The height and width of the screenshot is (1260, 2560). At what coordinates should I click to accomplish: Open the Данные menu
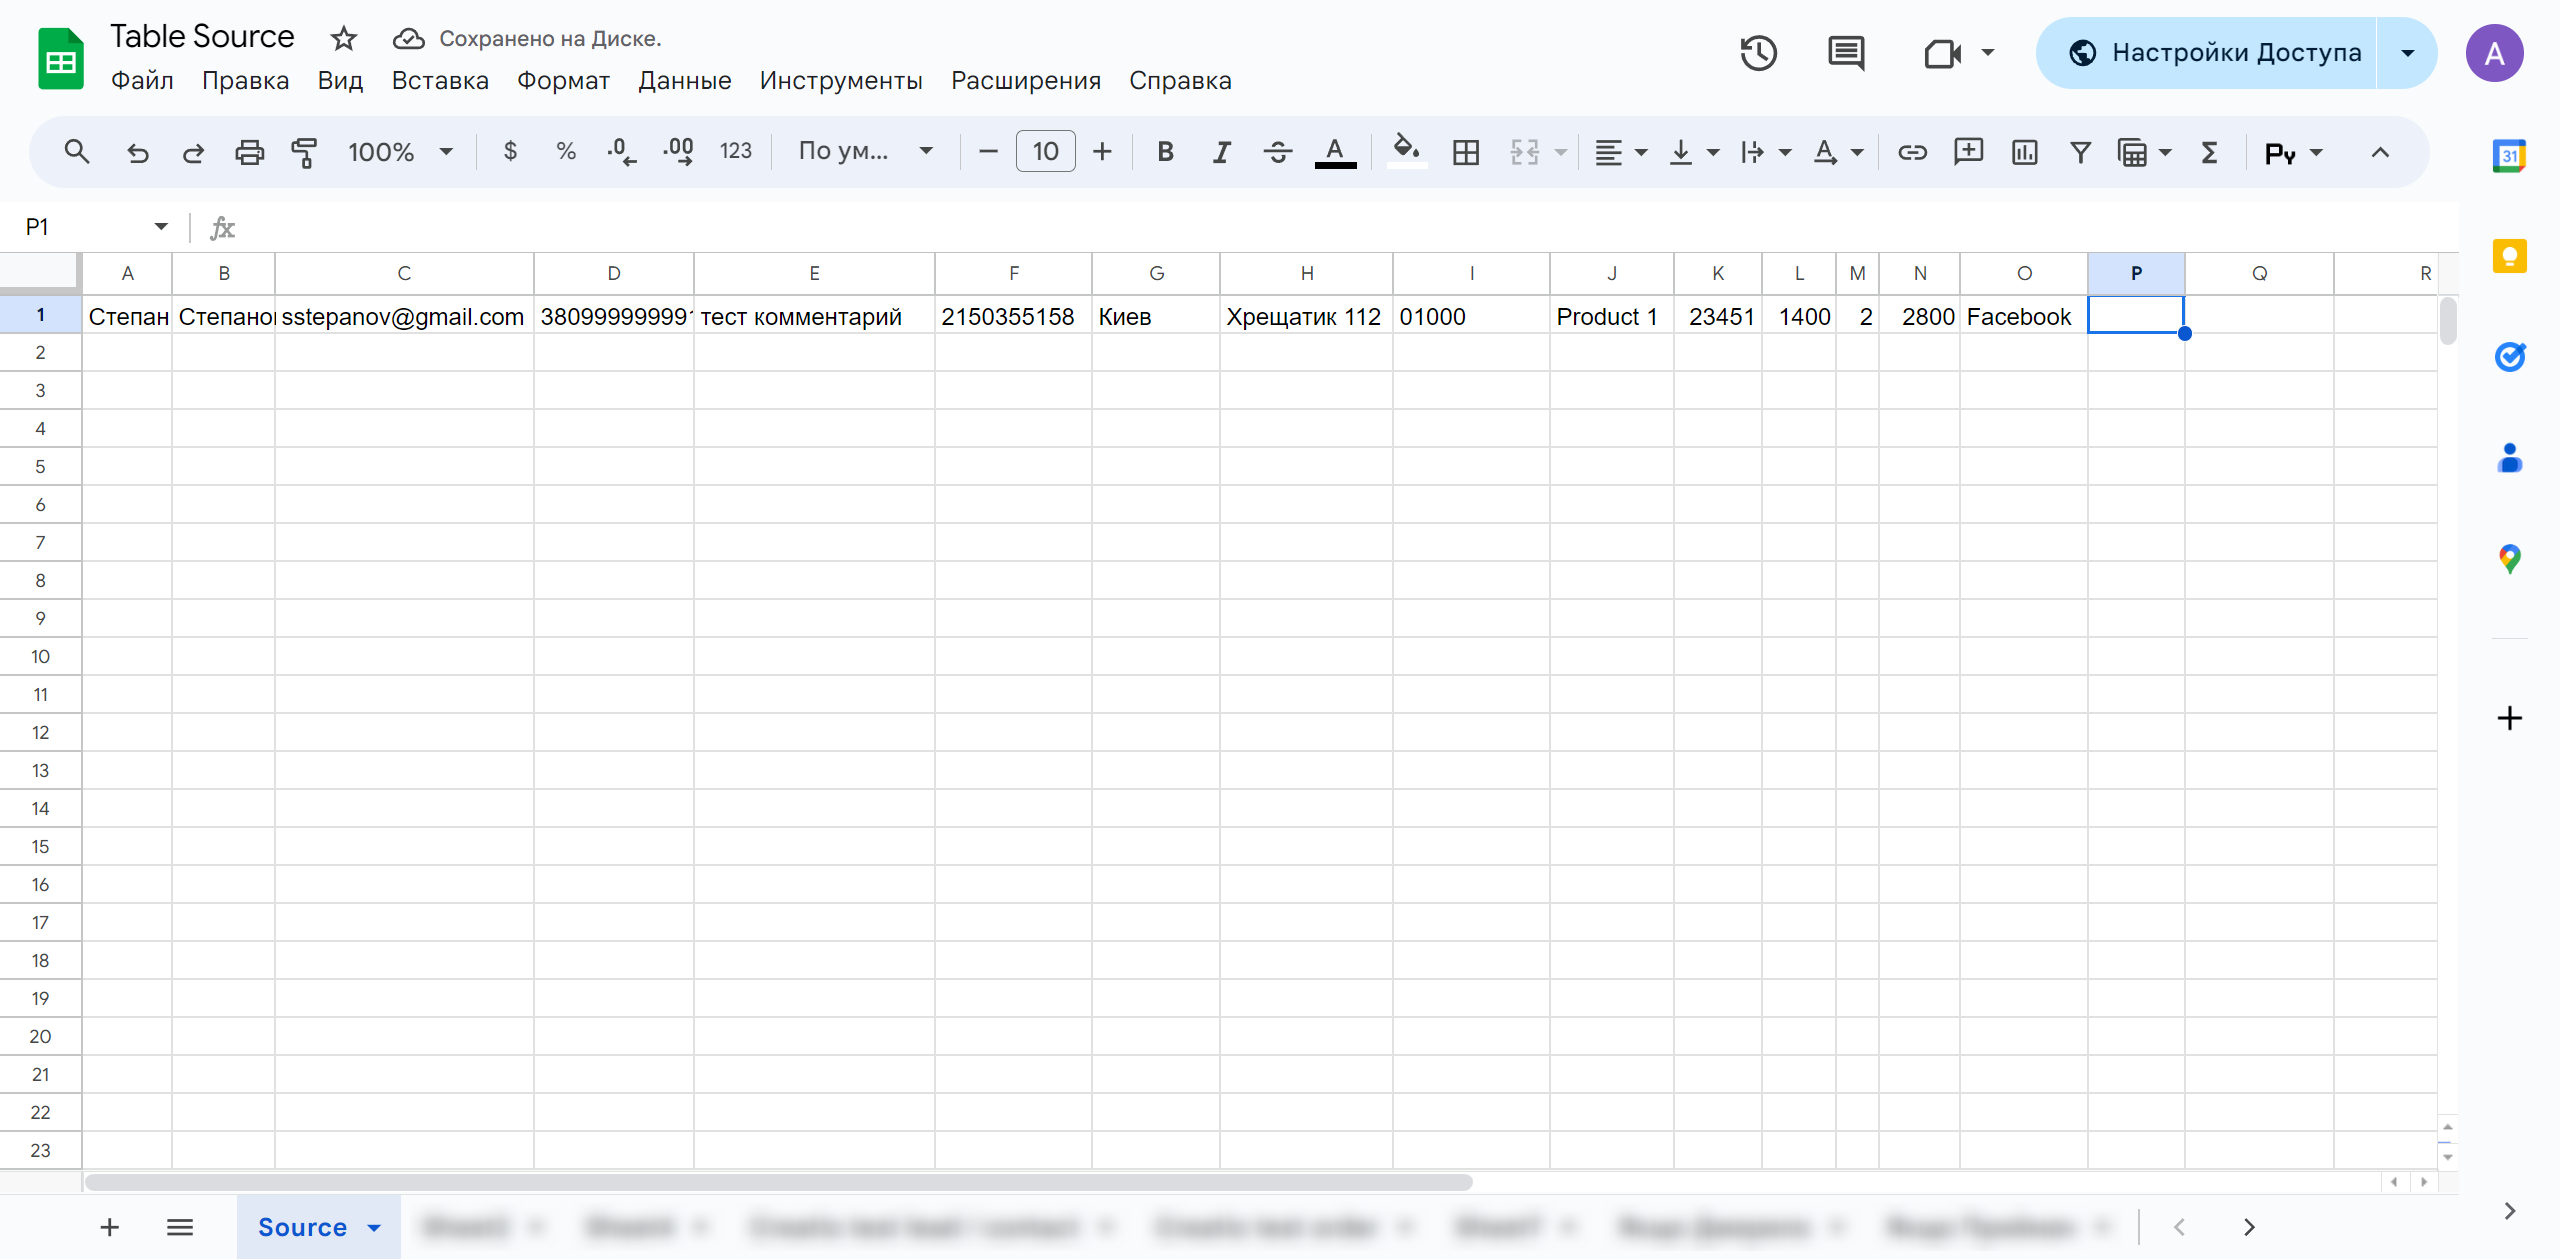click(685, 80)
